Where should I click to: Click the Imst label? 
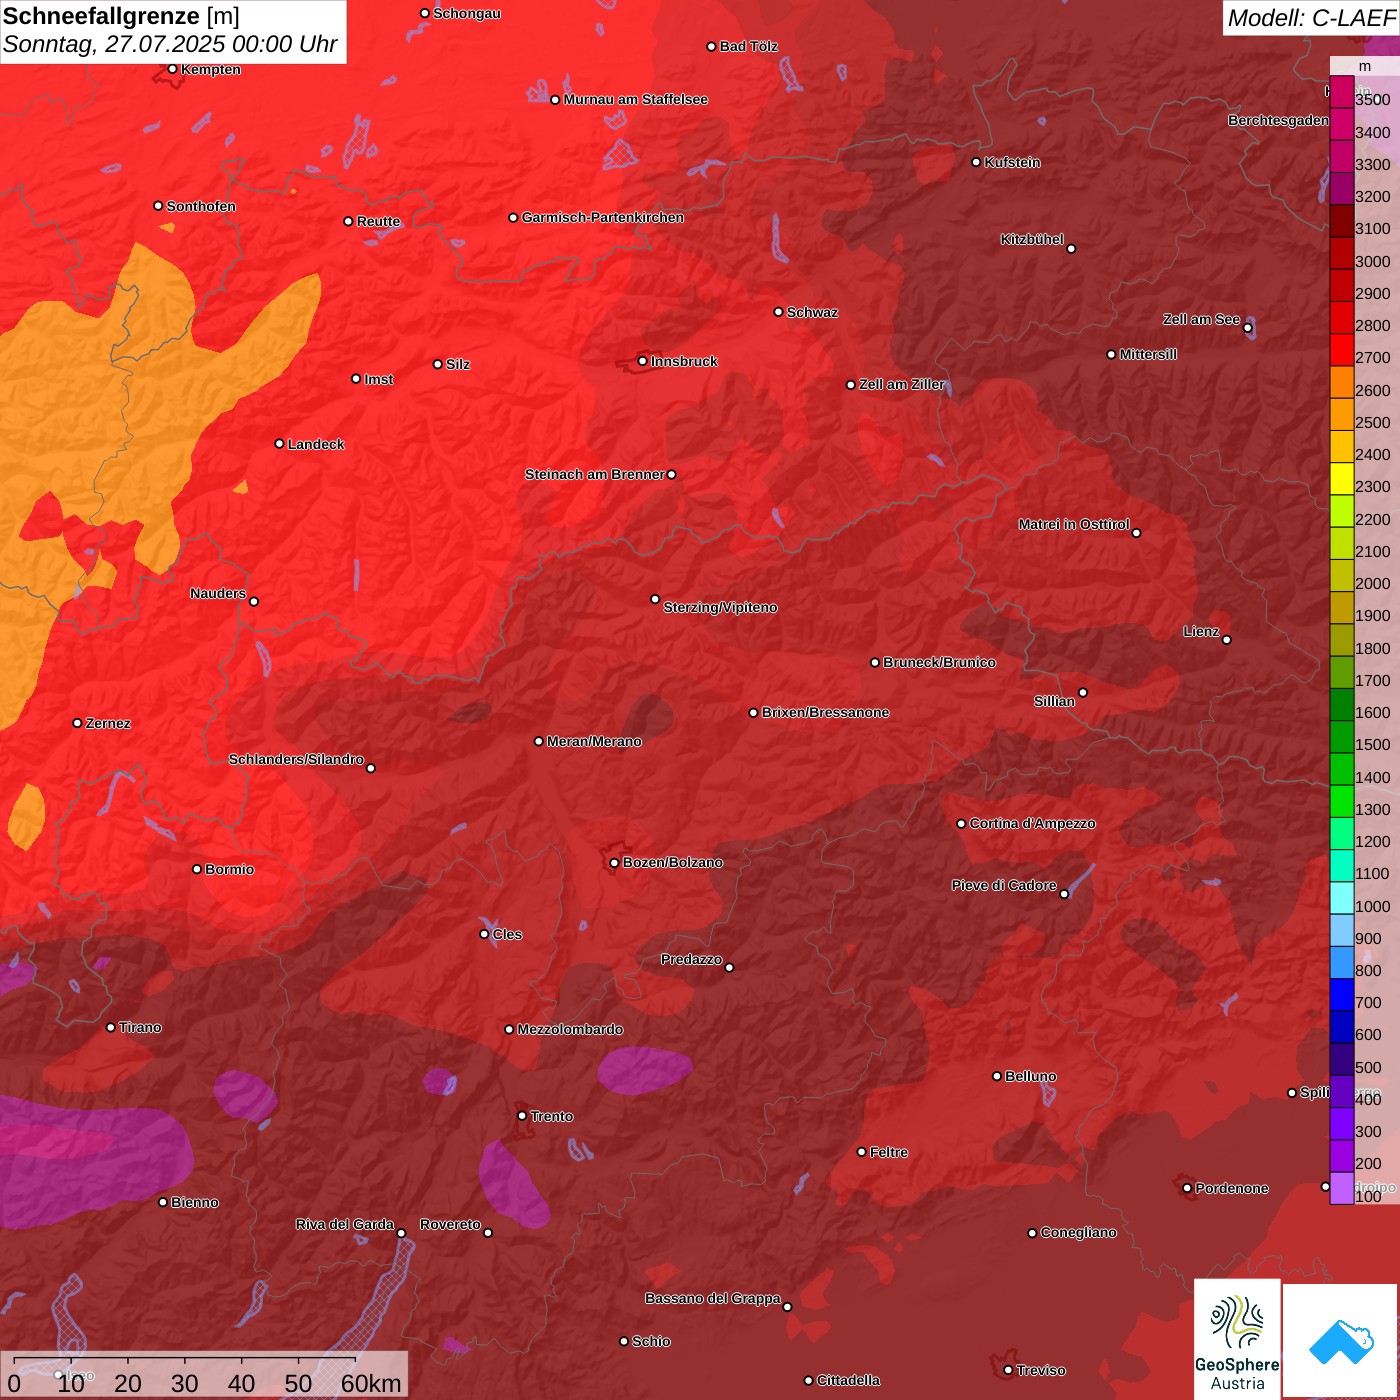379,380
